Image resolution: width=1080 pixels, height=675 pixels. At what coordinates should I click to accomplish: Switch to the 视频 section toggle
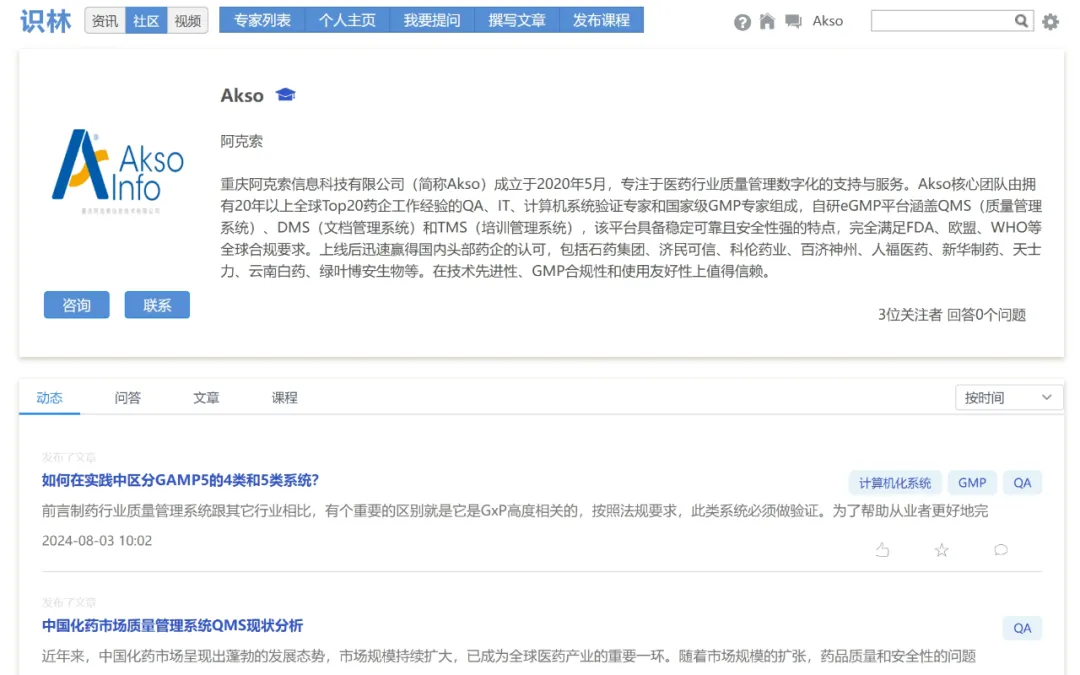(x=187, y=21)
